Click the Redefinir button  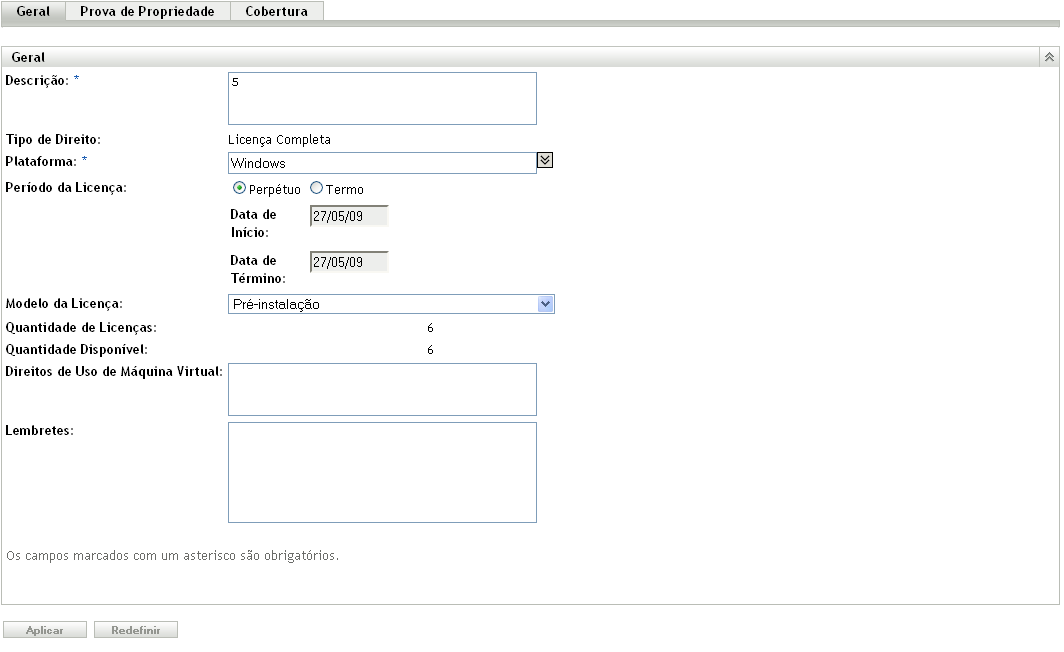coord(136,630)
